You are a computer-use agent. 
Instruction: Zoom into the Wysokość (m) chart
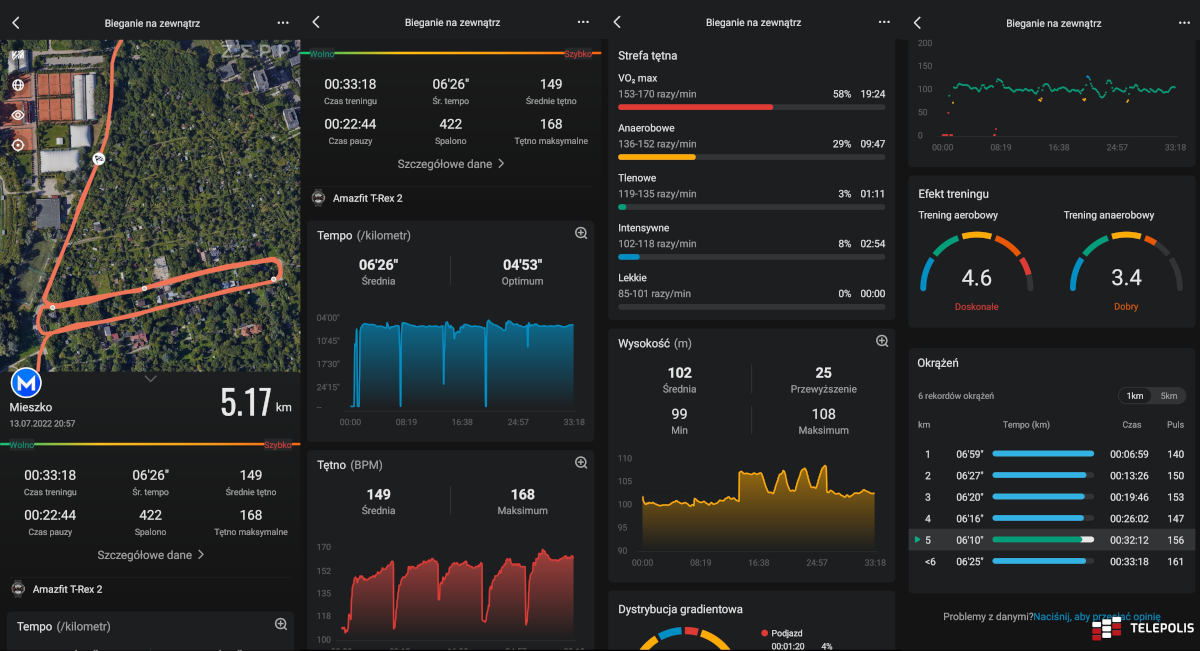tap(882, 341)
